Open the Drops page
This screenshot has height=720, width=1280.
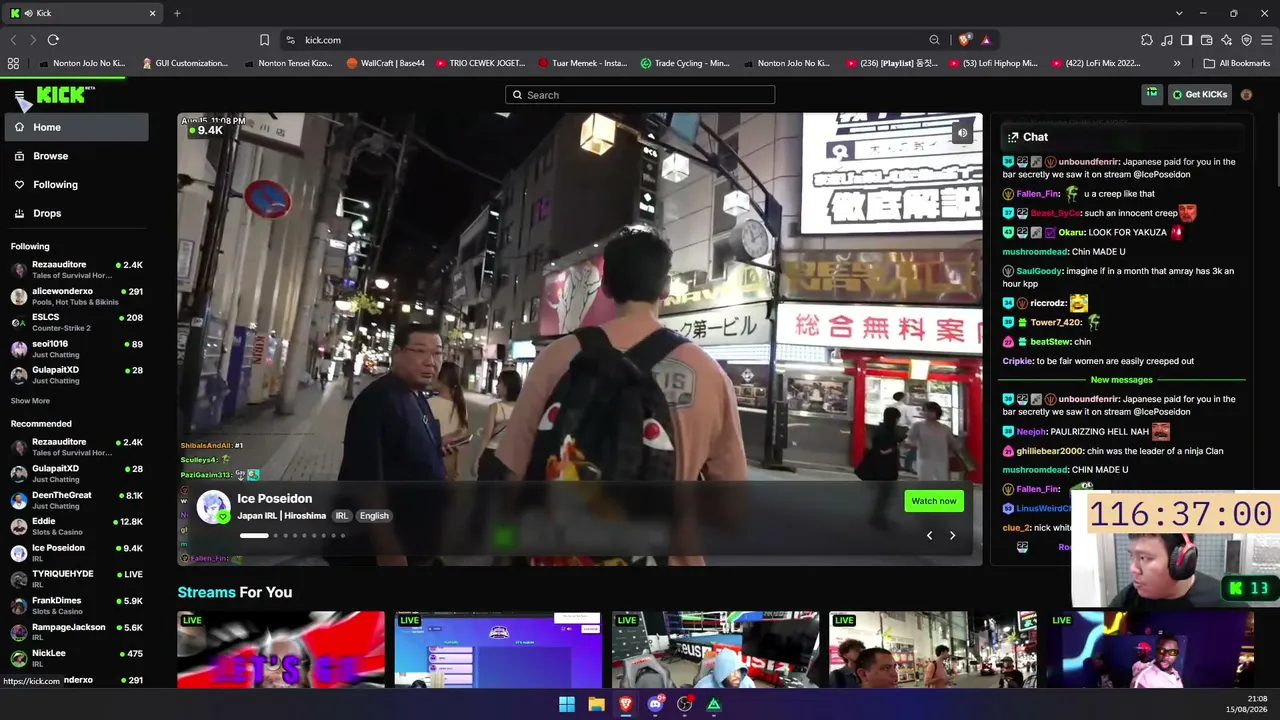77,213
